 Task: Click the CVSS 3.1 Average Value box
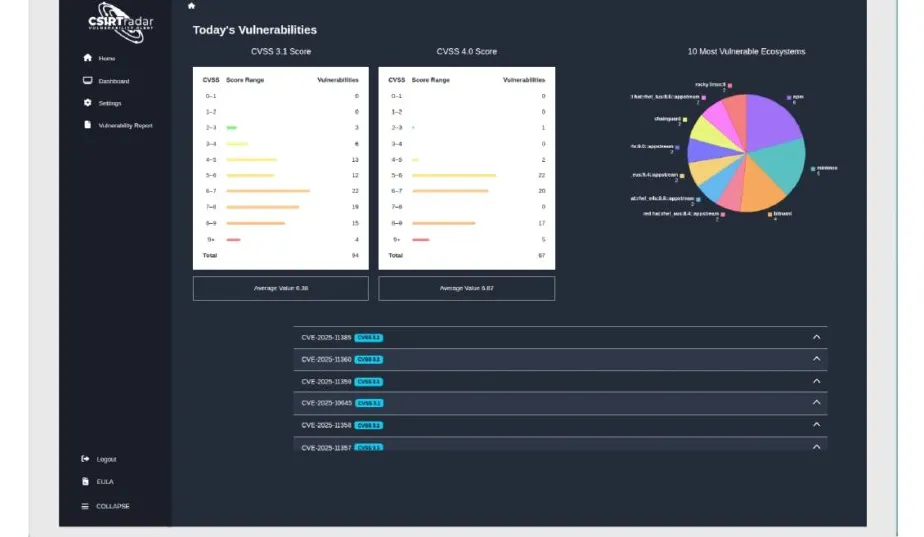(x=280, y=288)
